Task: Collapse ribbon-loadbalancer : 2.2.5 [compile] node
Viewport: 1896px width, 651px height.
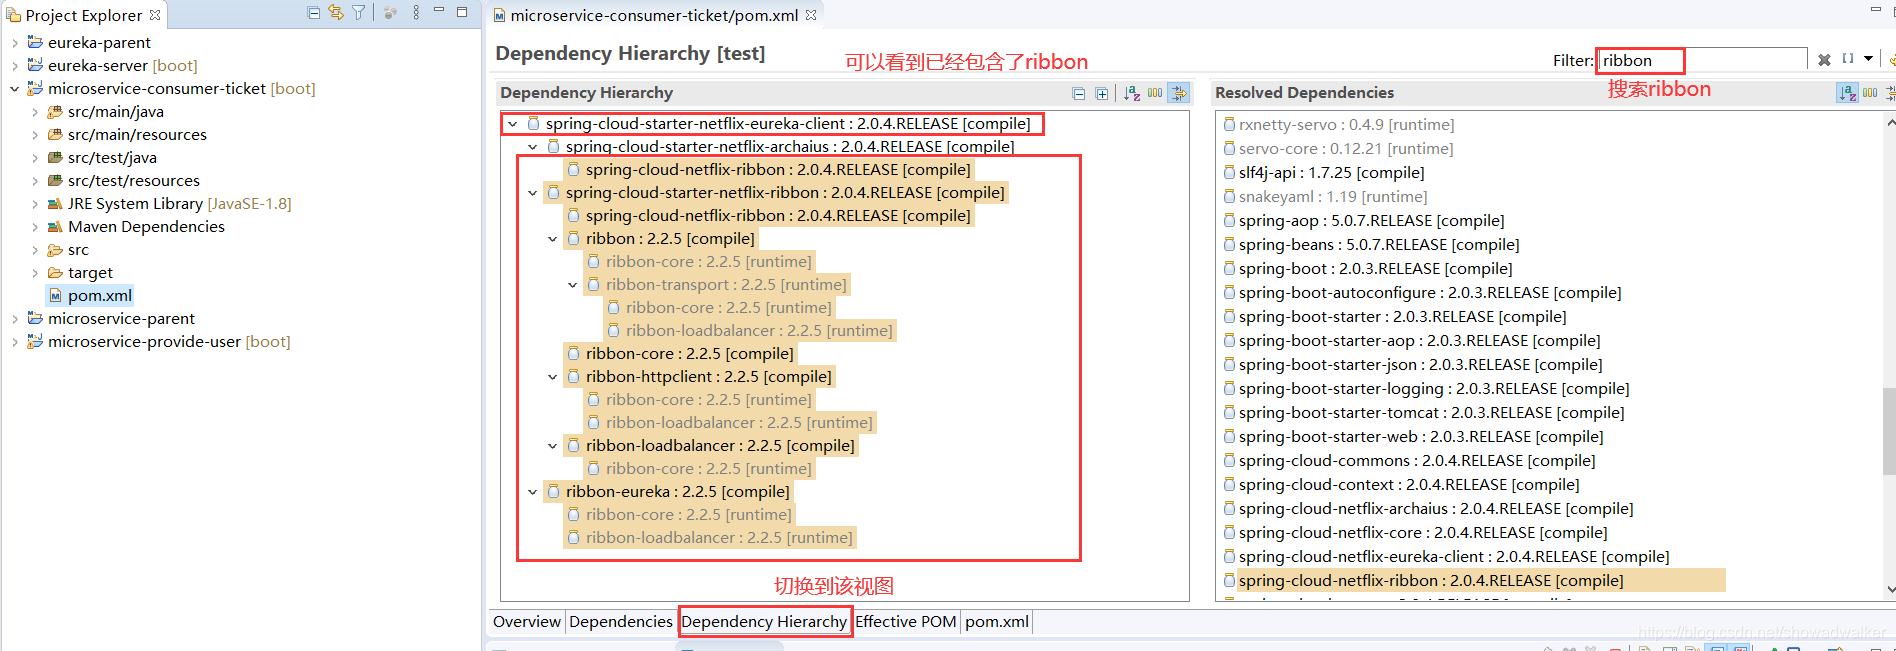Action: (552, 446)
